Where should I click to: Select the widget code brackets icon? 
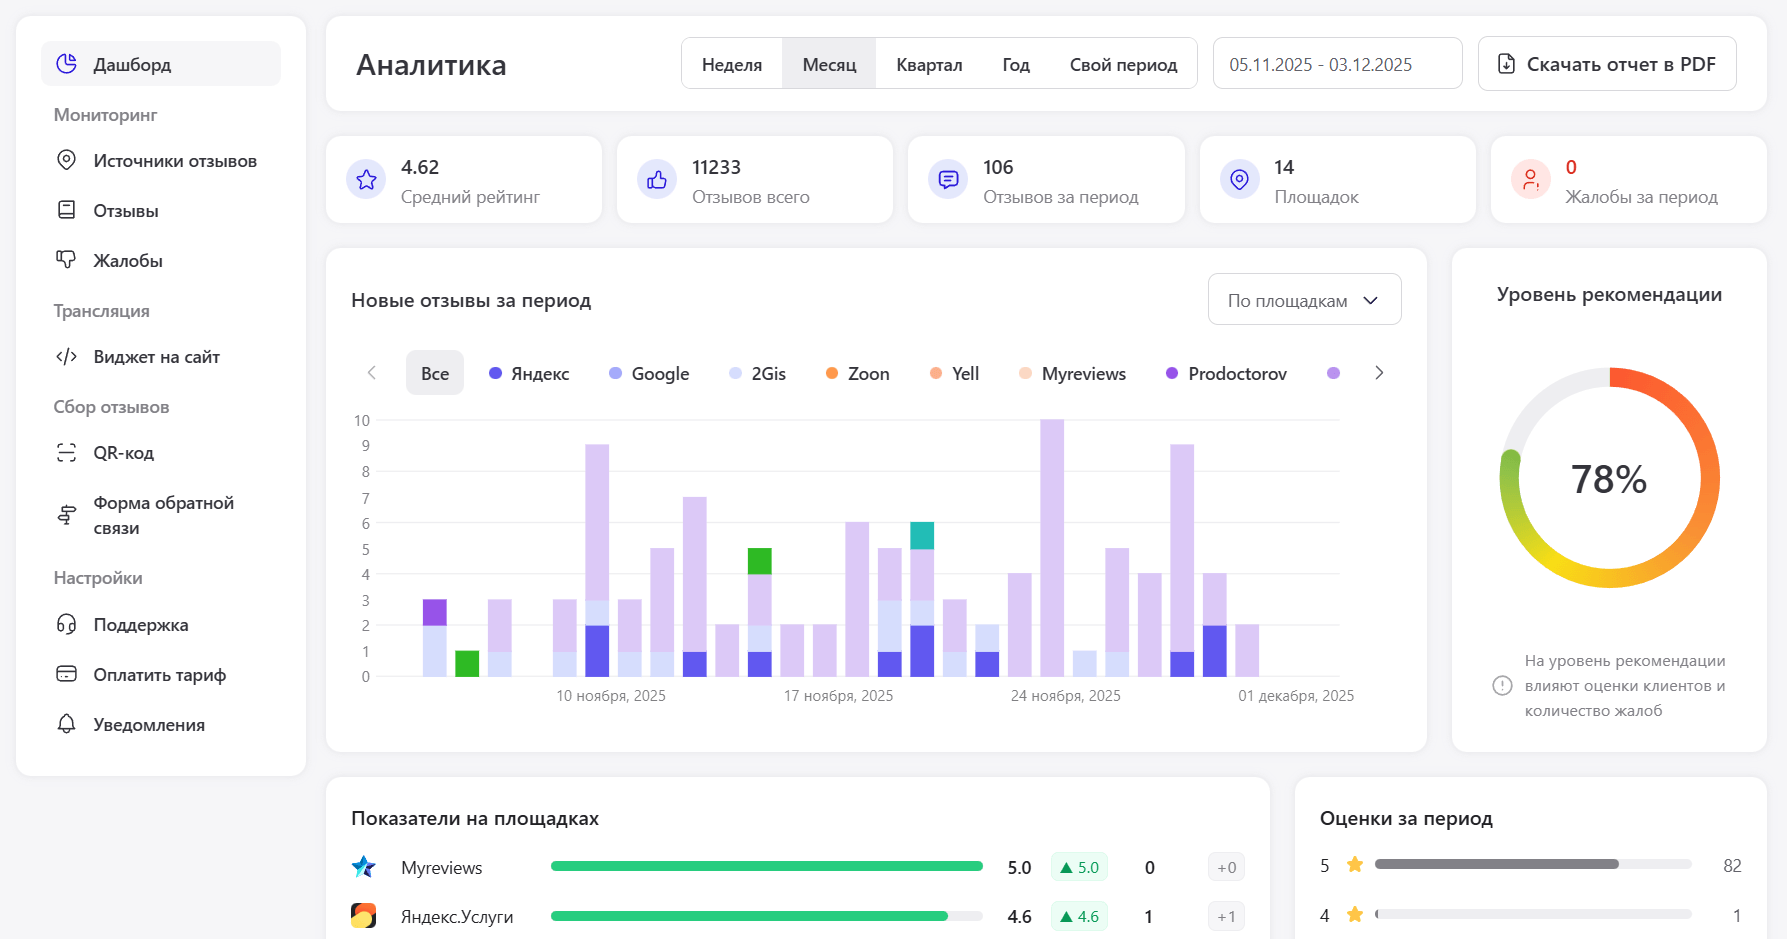66,357
